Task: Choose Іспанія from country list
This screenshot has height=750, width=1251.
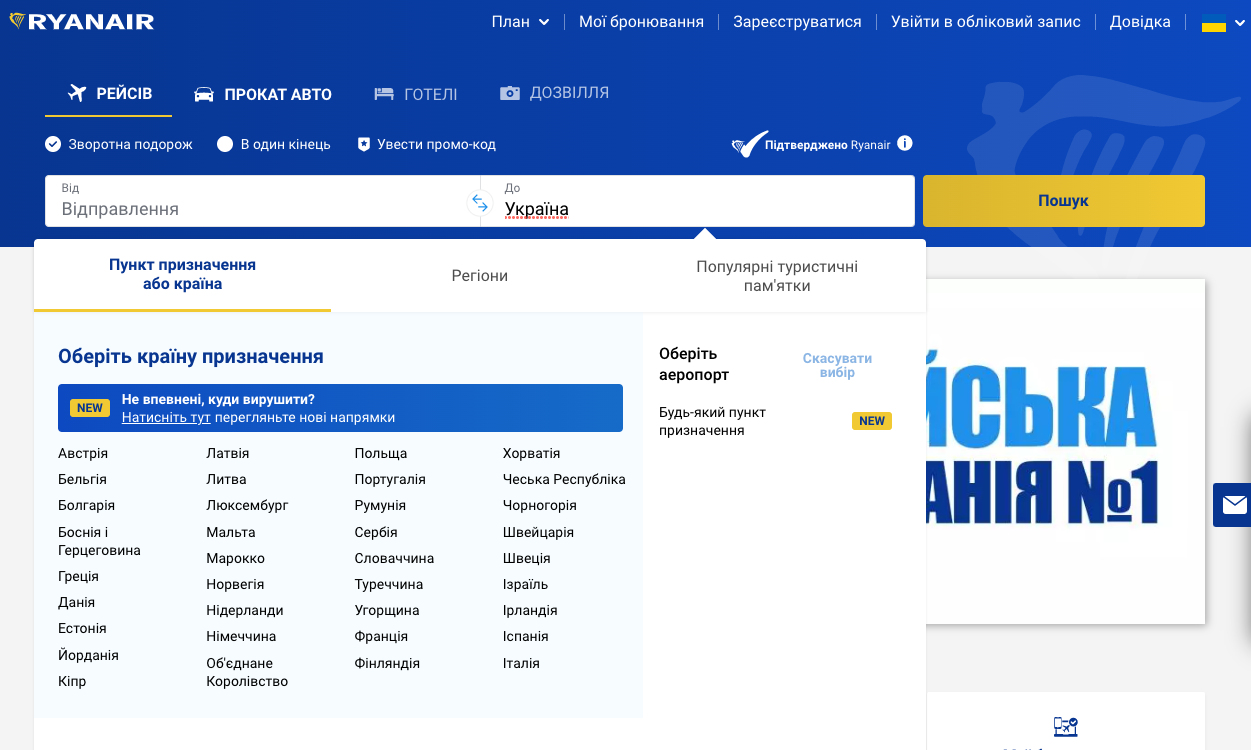Action: (x=525, y=636)
